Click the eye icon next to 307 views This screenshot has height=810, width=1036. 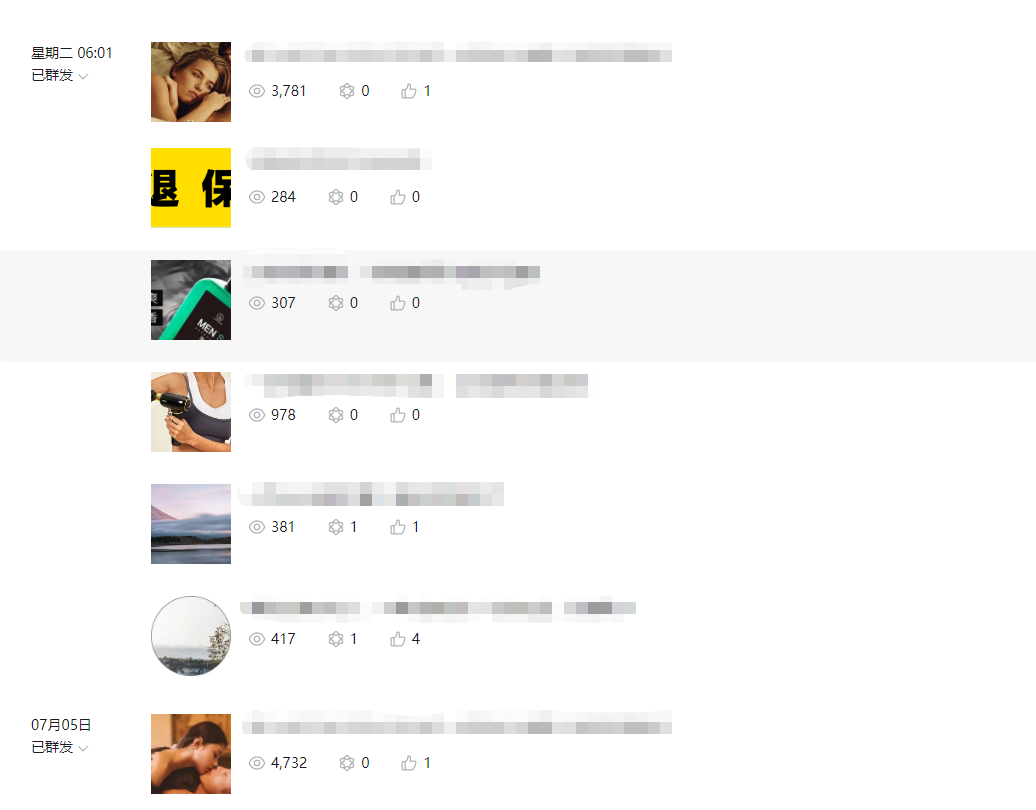click(x=256, y=303)
